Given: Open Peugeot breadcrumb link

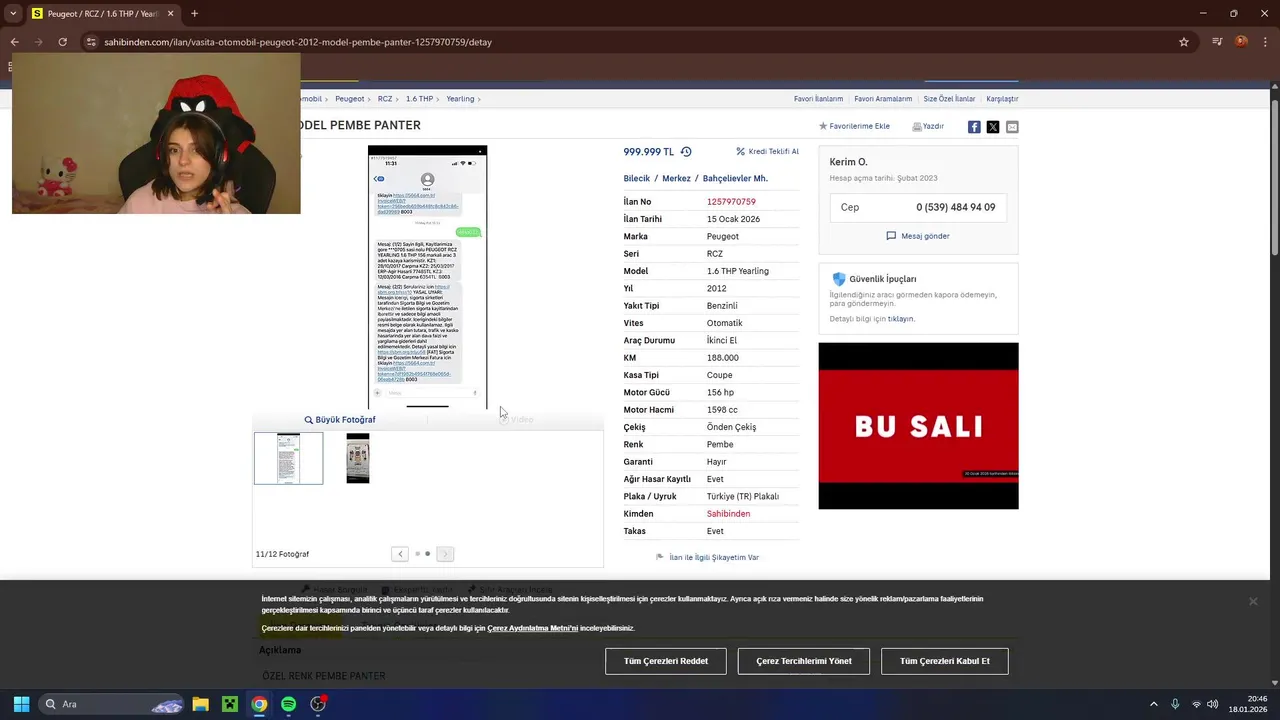Looking at the screenshot, I should pos(350,99).
